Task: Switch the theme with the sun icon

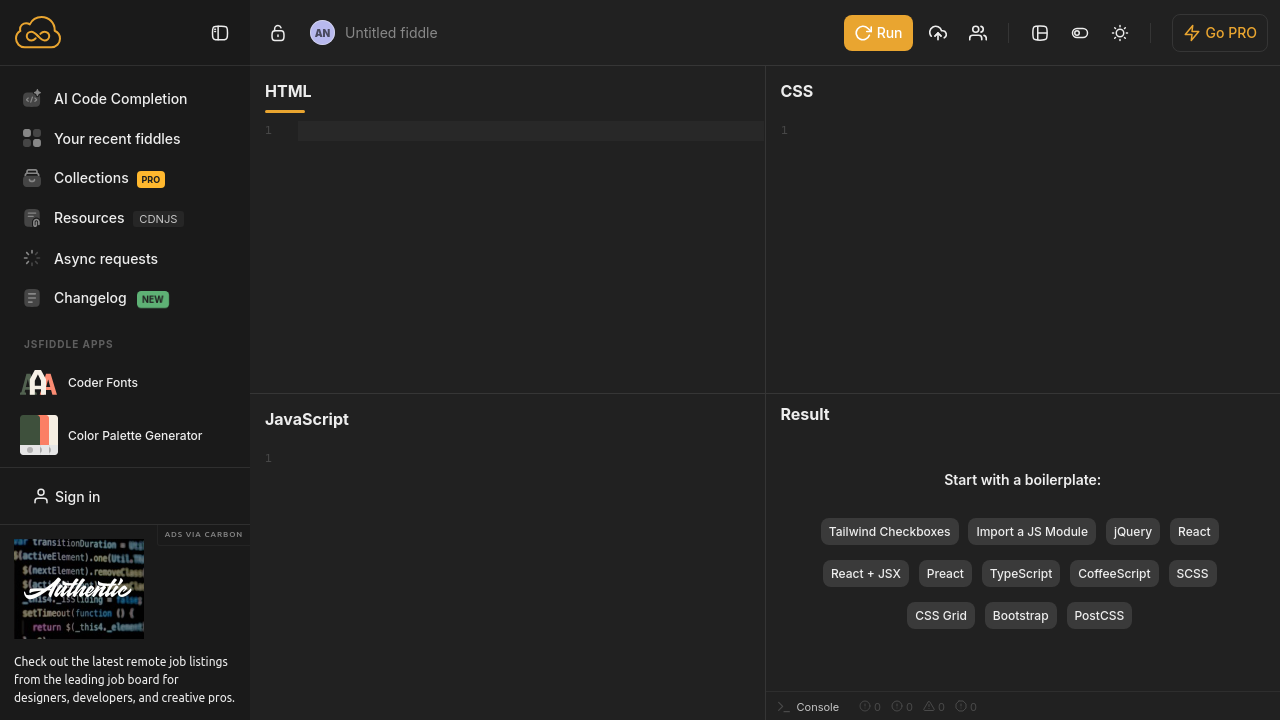Action: (1120, 33)
